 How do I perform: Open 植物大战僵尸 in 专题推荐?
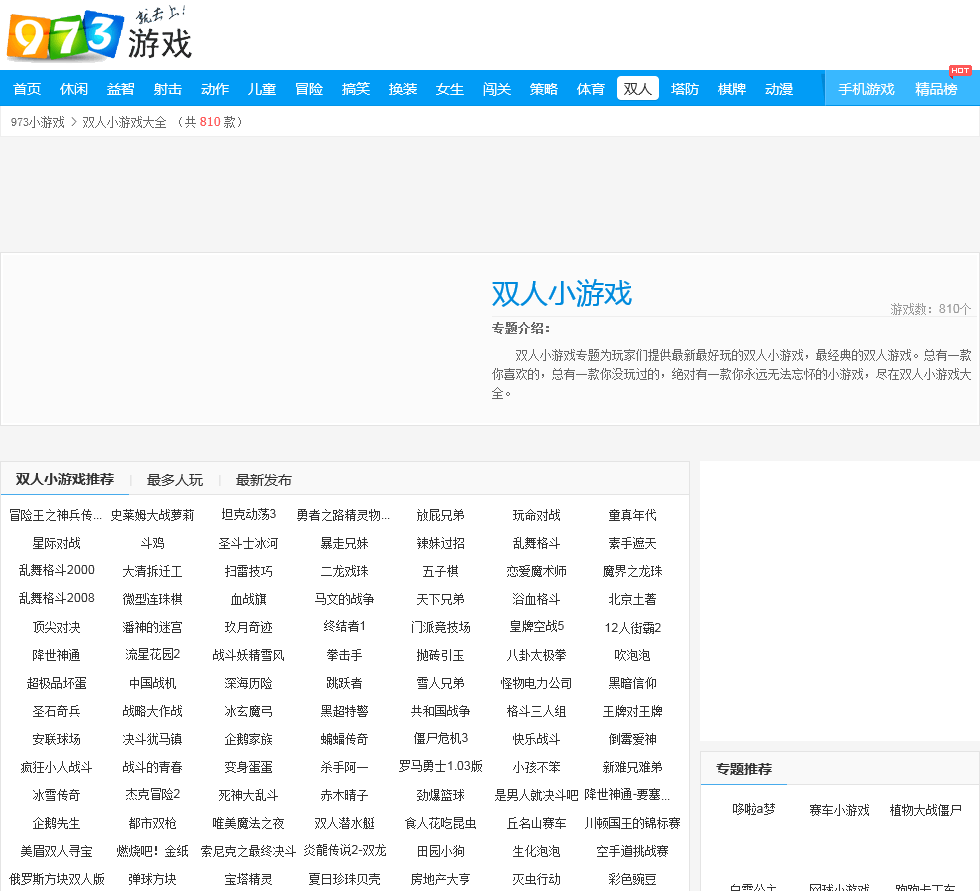click(925, 810)
